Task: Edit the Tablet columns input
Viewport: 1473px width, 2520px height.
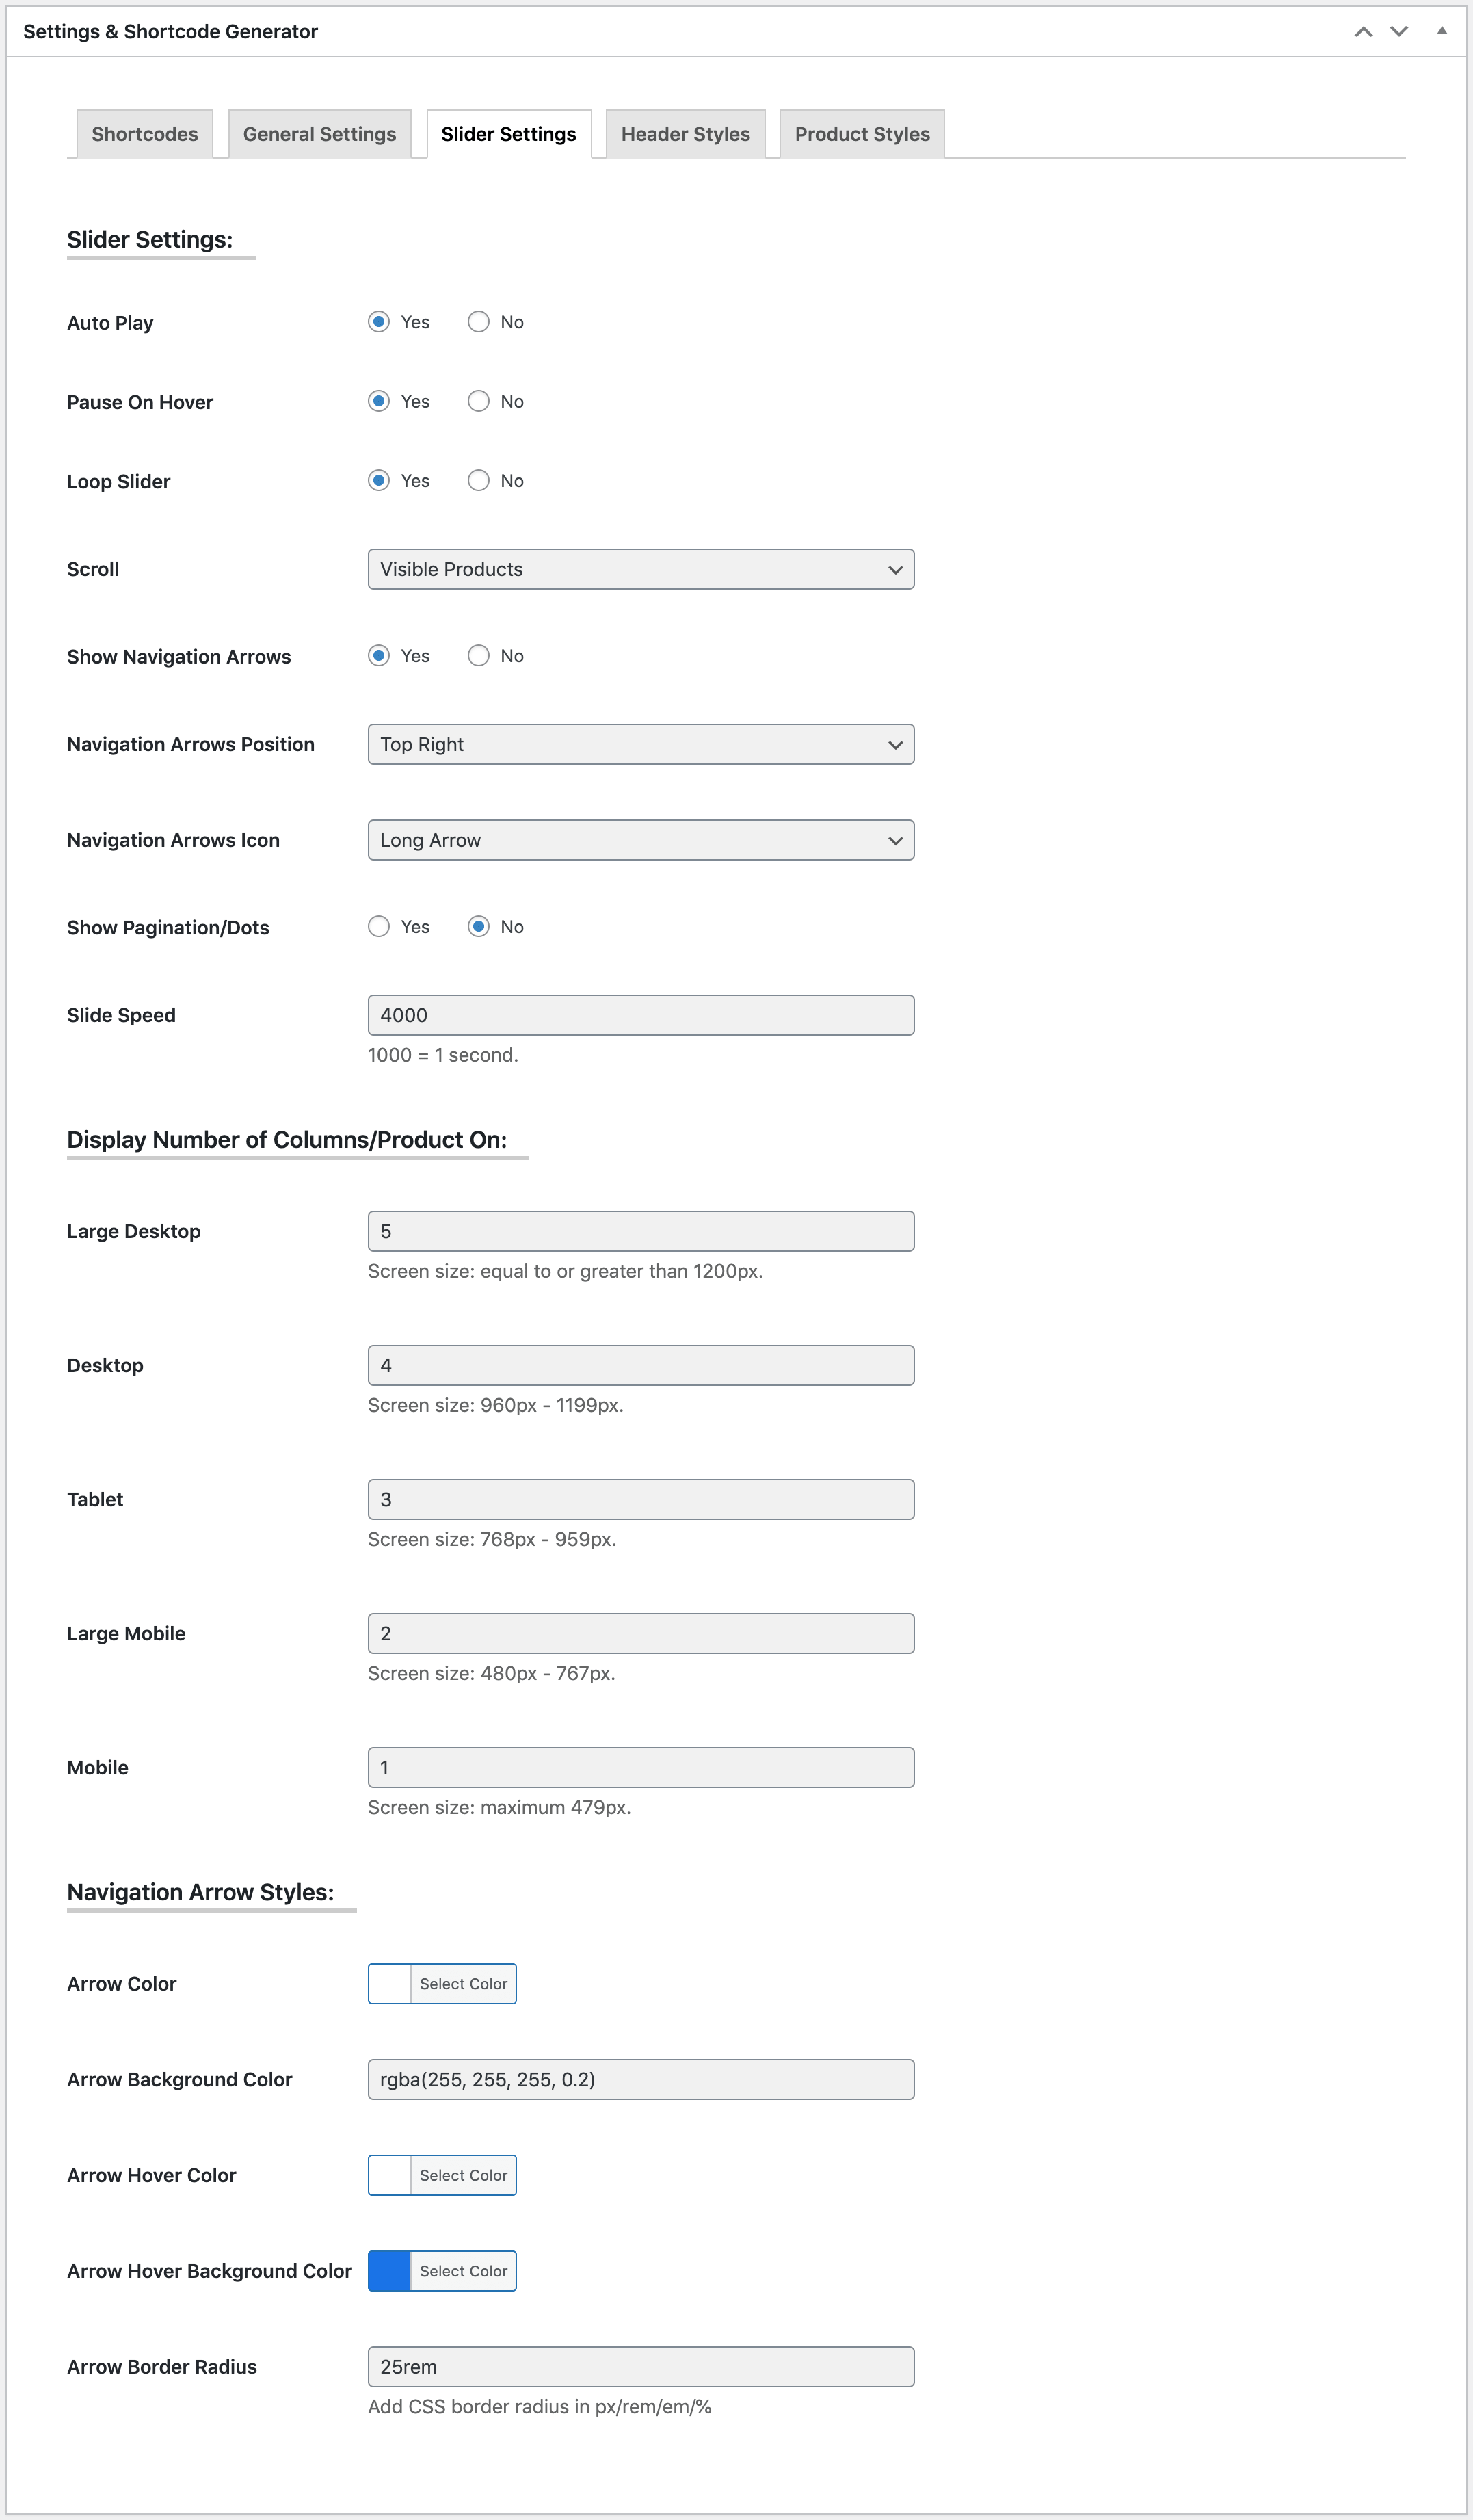Action: pos(641,1499)
